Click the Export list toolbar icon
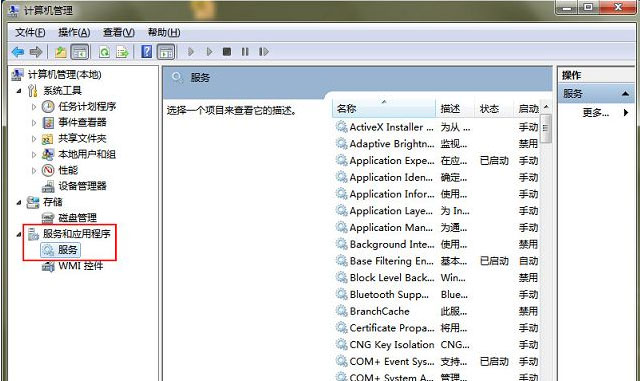640x381 pixels. pos(122,52)
